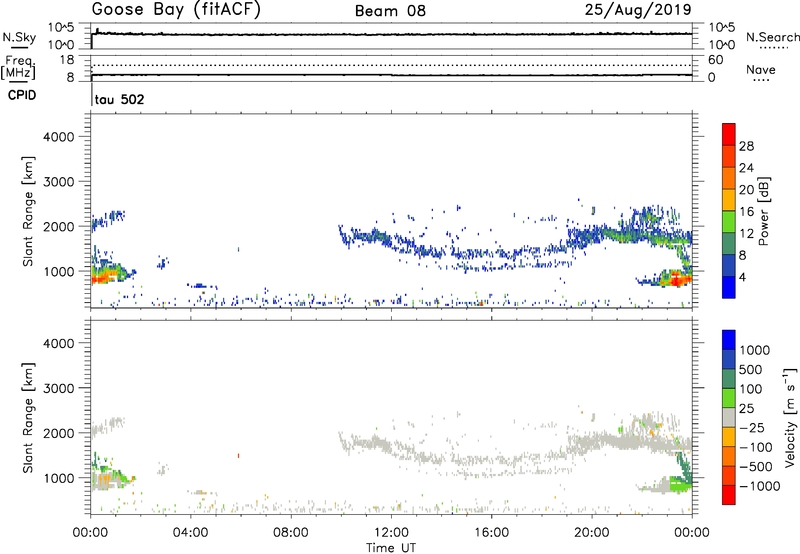This screenshot has height=554, width=800.
Task: Pick the light green 12–16 dB power segment
Action: click(x=729, y=222)
